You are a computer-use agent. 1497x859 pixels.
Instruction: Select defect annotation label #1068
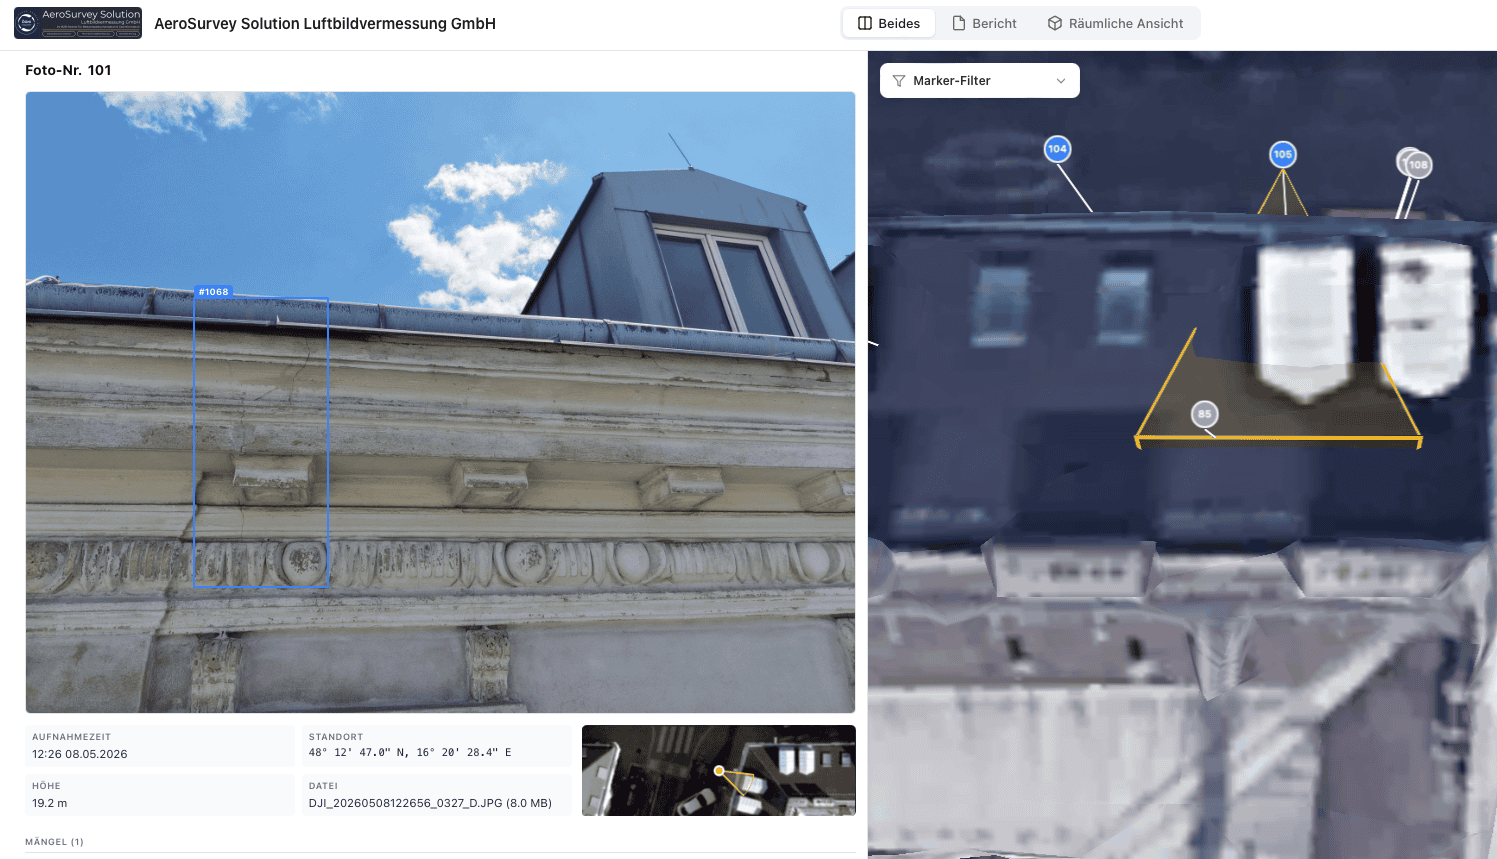pos(214,292)
